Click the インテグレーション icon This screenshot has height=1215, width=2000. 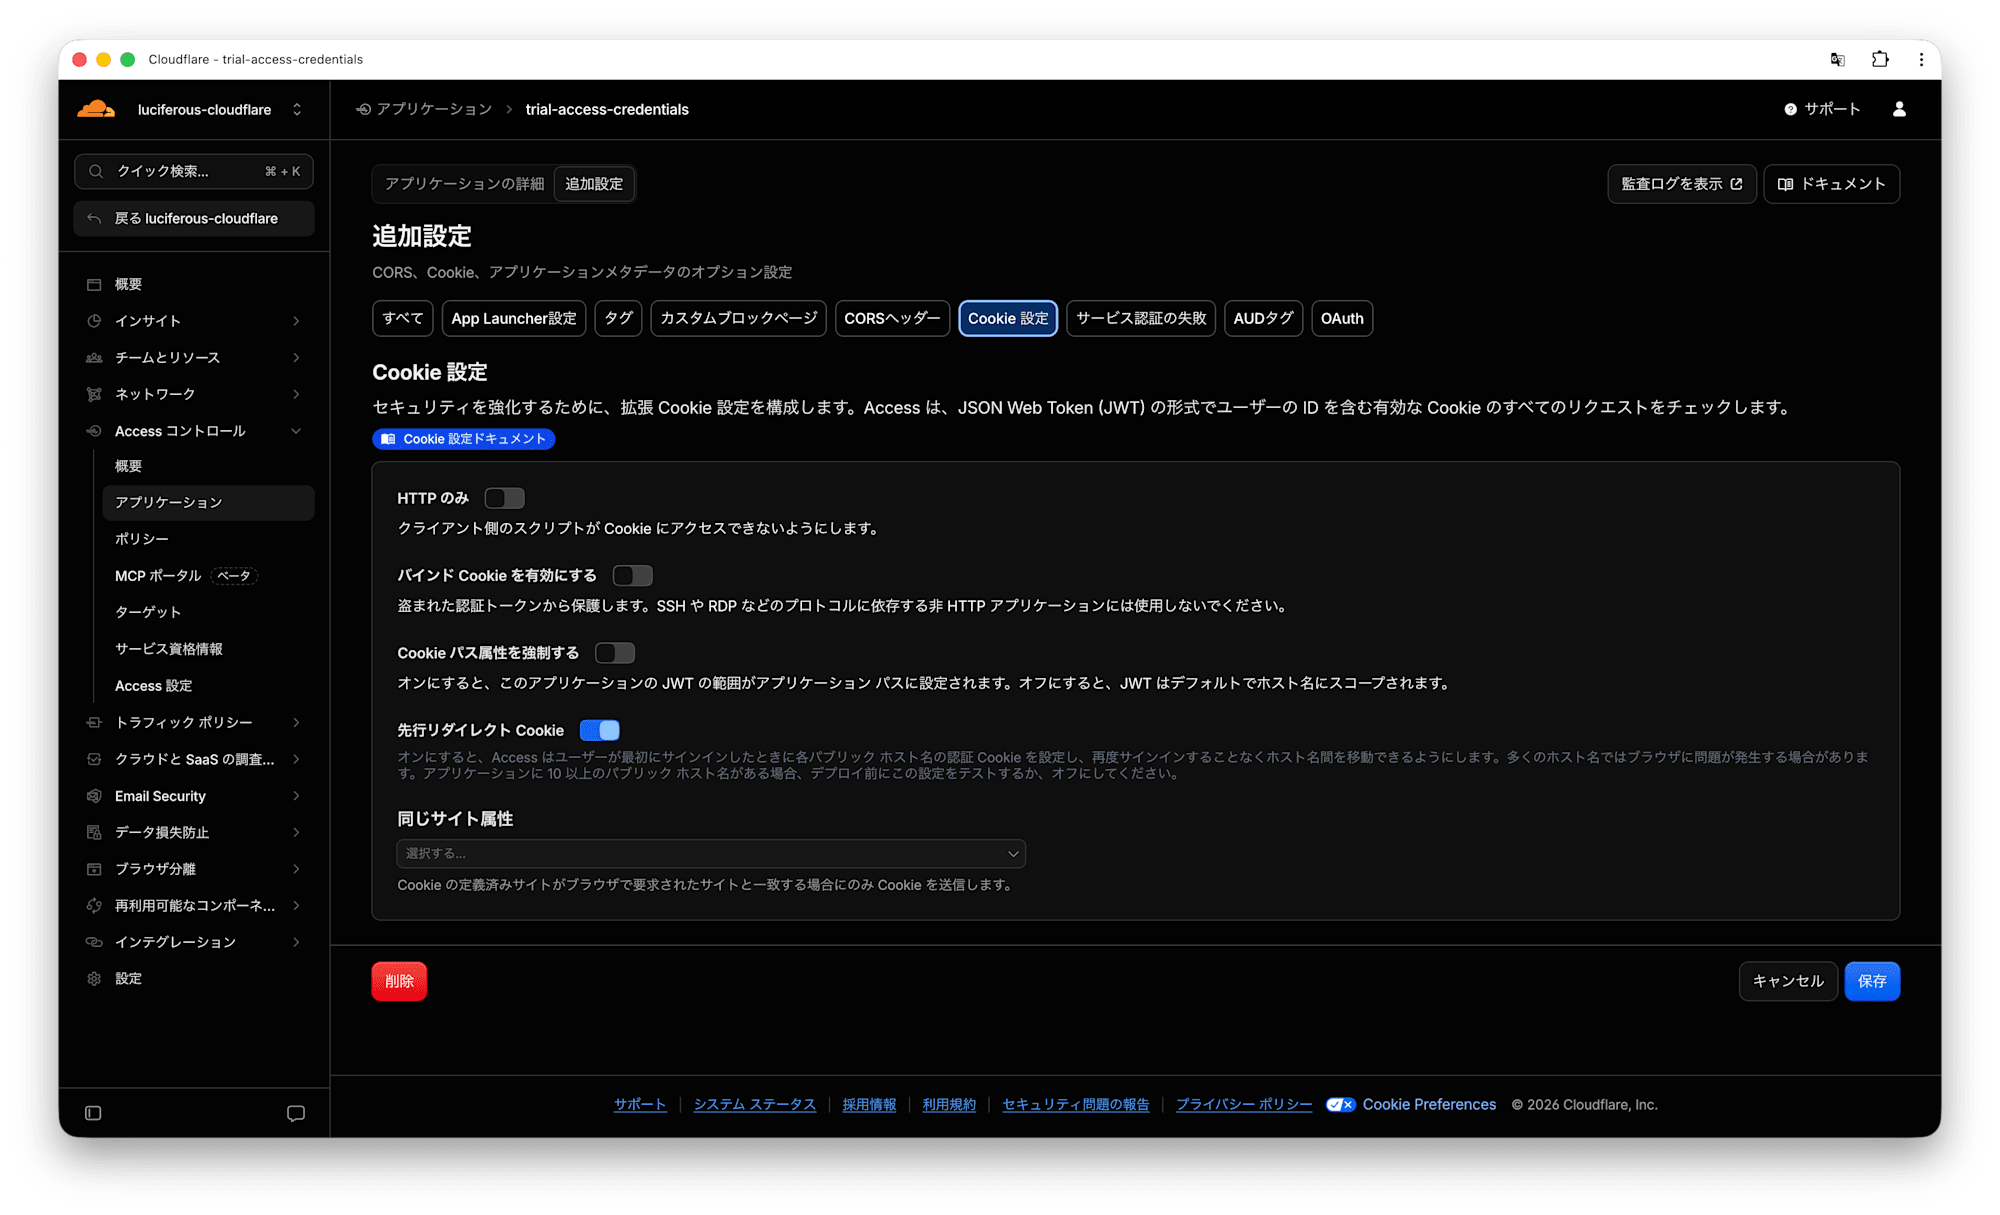94,942
